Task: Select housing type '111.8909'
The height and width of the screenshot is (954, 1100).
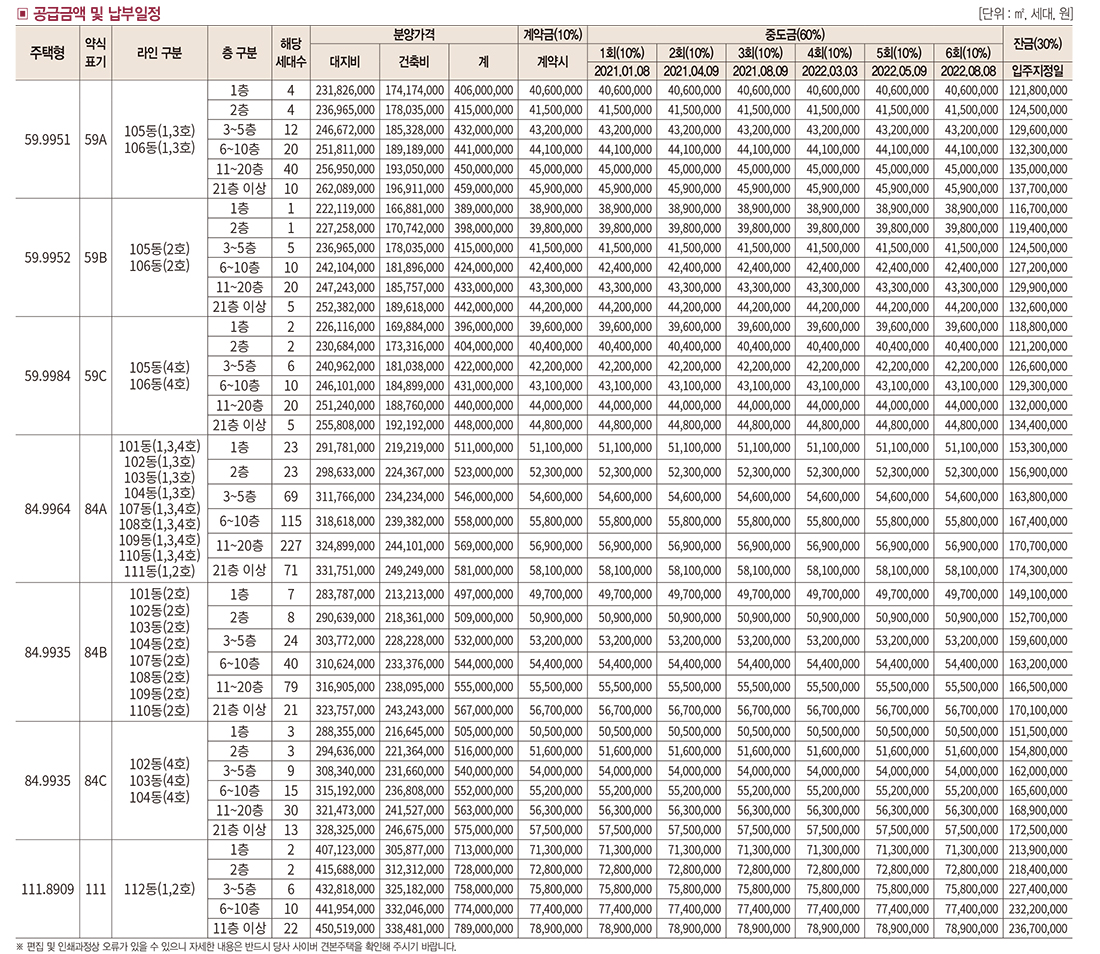Action: (x=48, y=889)
